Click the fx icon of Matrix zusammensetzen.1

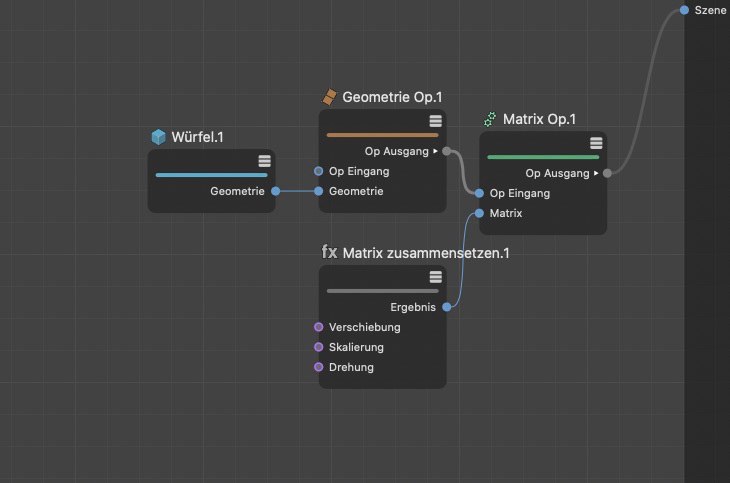coord(329,253)
